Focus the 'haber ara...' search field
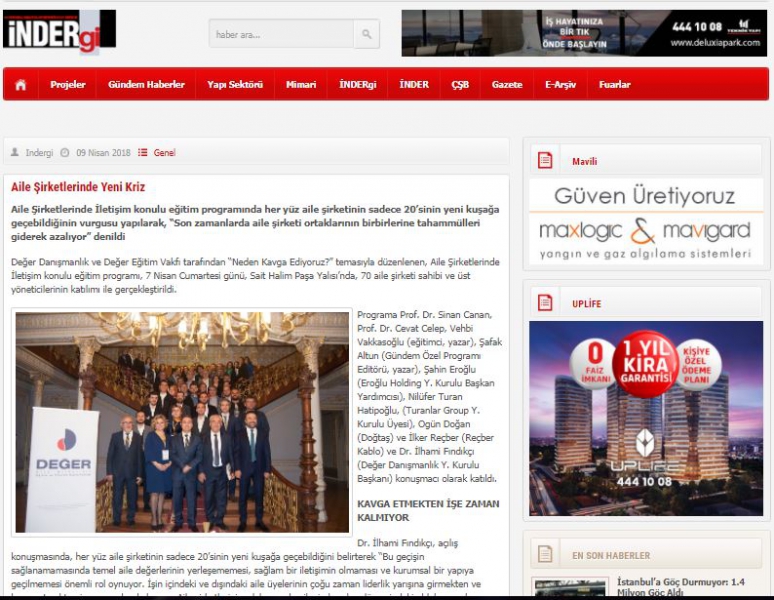This screenshot has width=774, height=600. pos(281,34)
